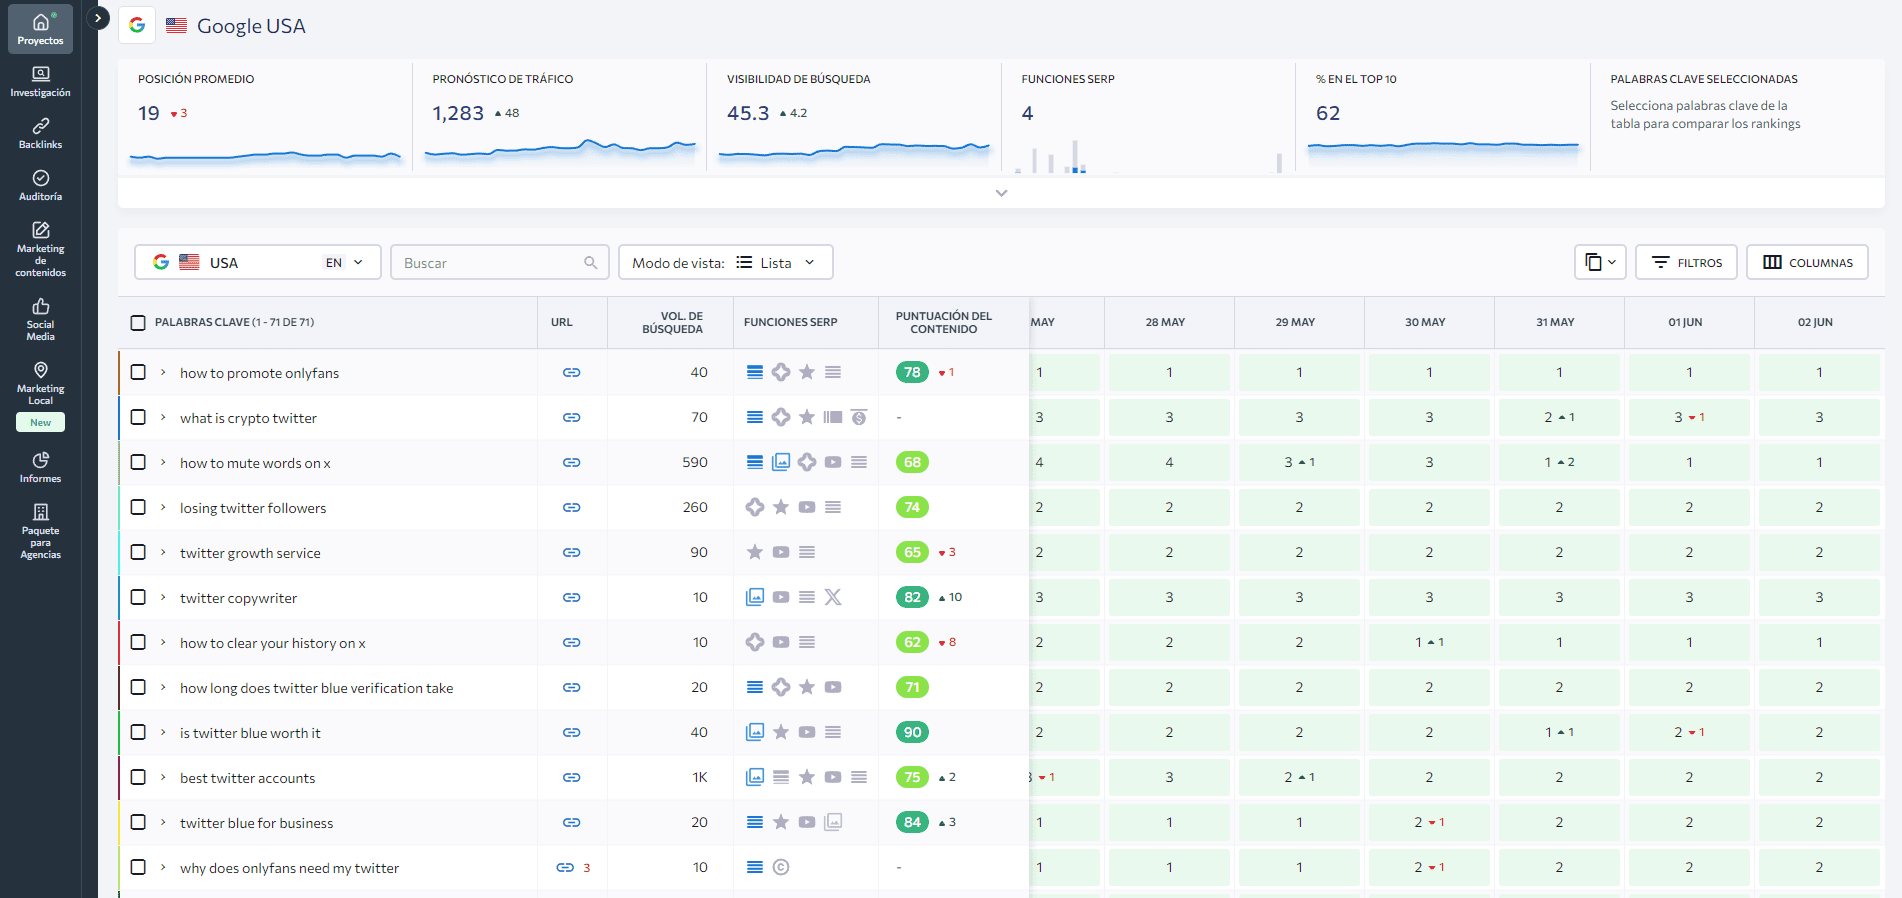This screenshot has height=898, width=1902.
Task: Check the what is crypto twitter checkbox
Action: click(x=138, y=417)
